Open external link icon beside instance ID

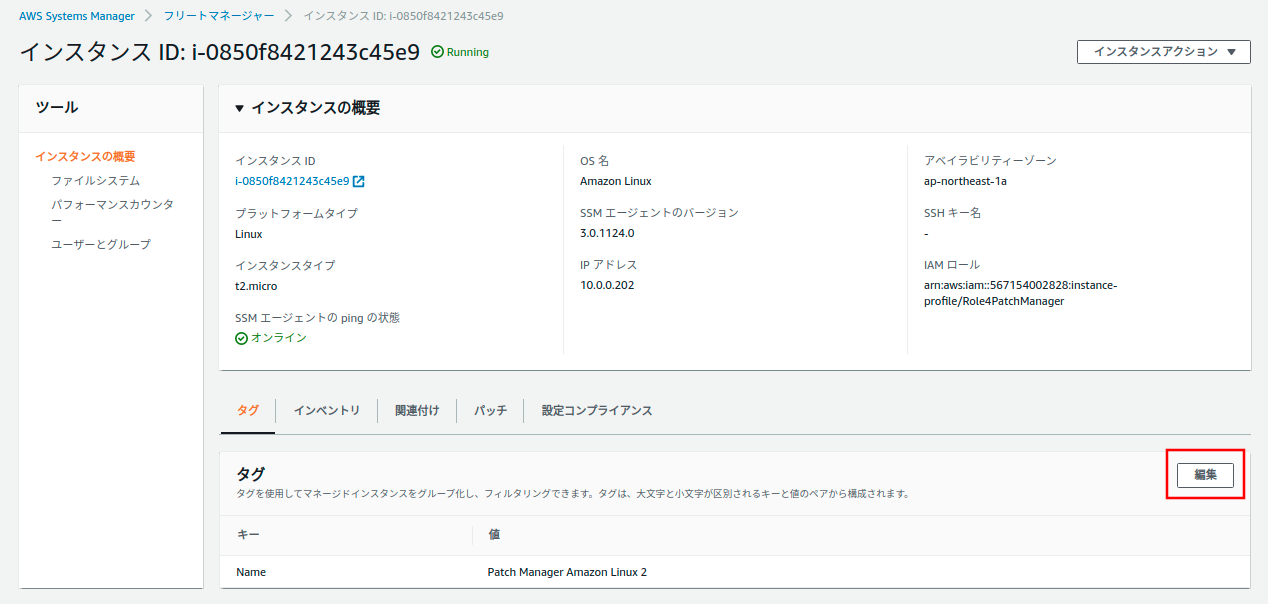point(359,181)
